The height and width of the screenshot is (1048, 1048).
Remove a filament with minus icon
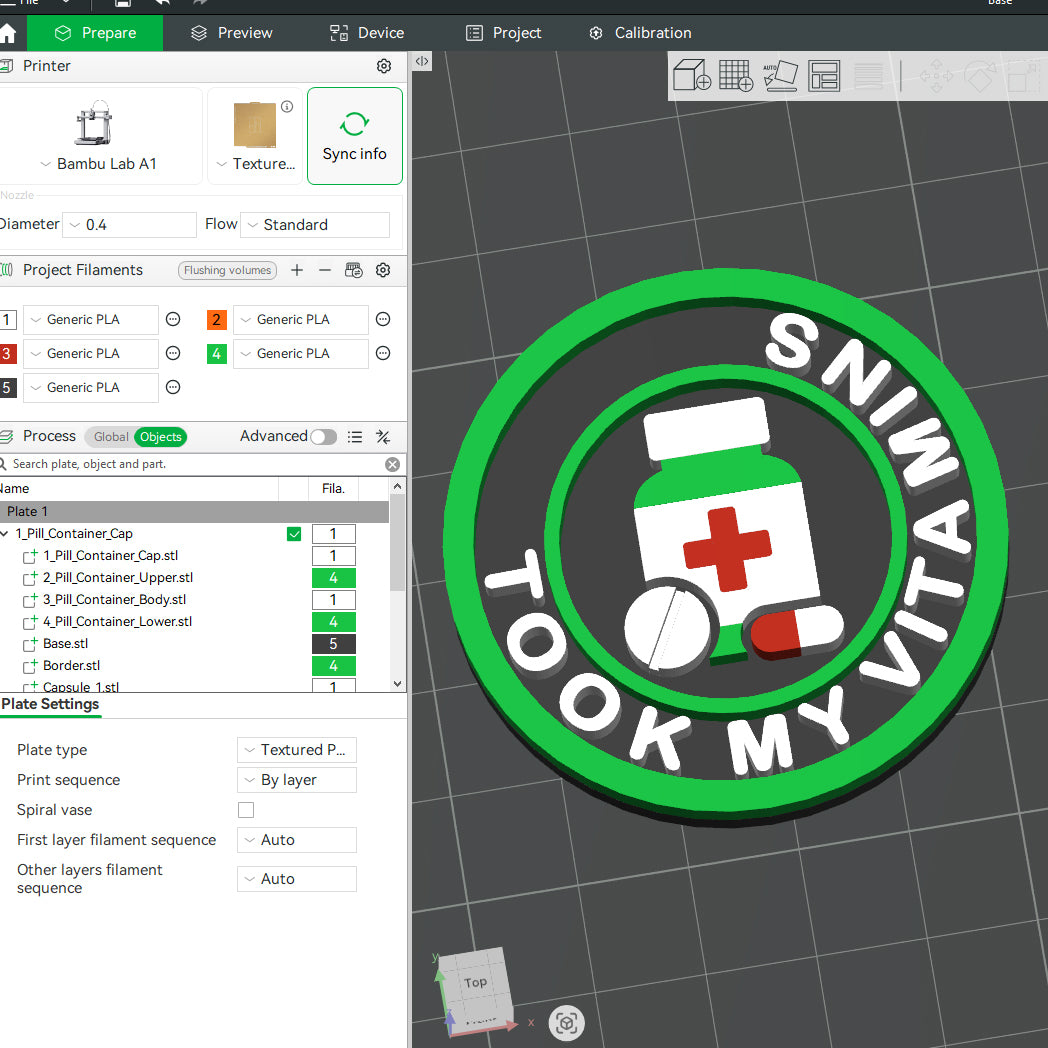(x=325, y=270)
